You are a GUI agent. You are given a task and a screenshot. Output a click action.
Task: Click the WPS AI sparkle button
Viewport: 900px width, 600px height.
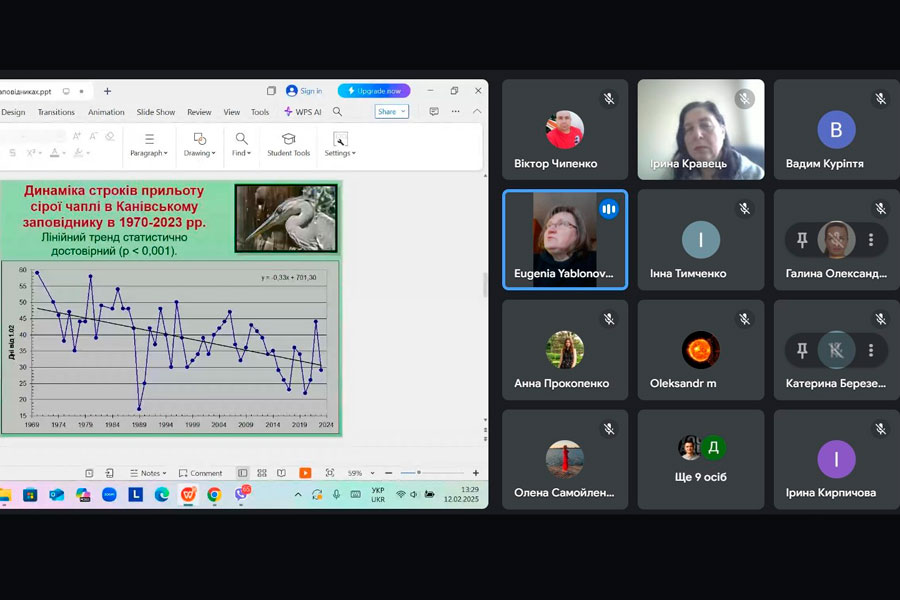click(x=303, y=112)
